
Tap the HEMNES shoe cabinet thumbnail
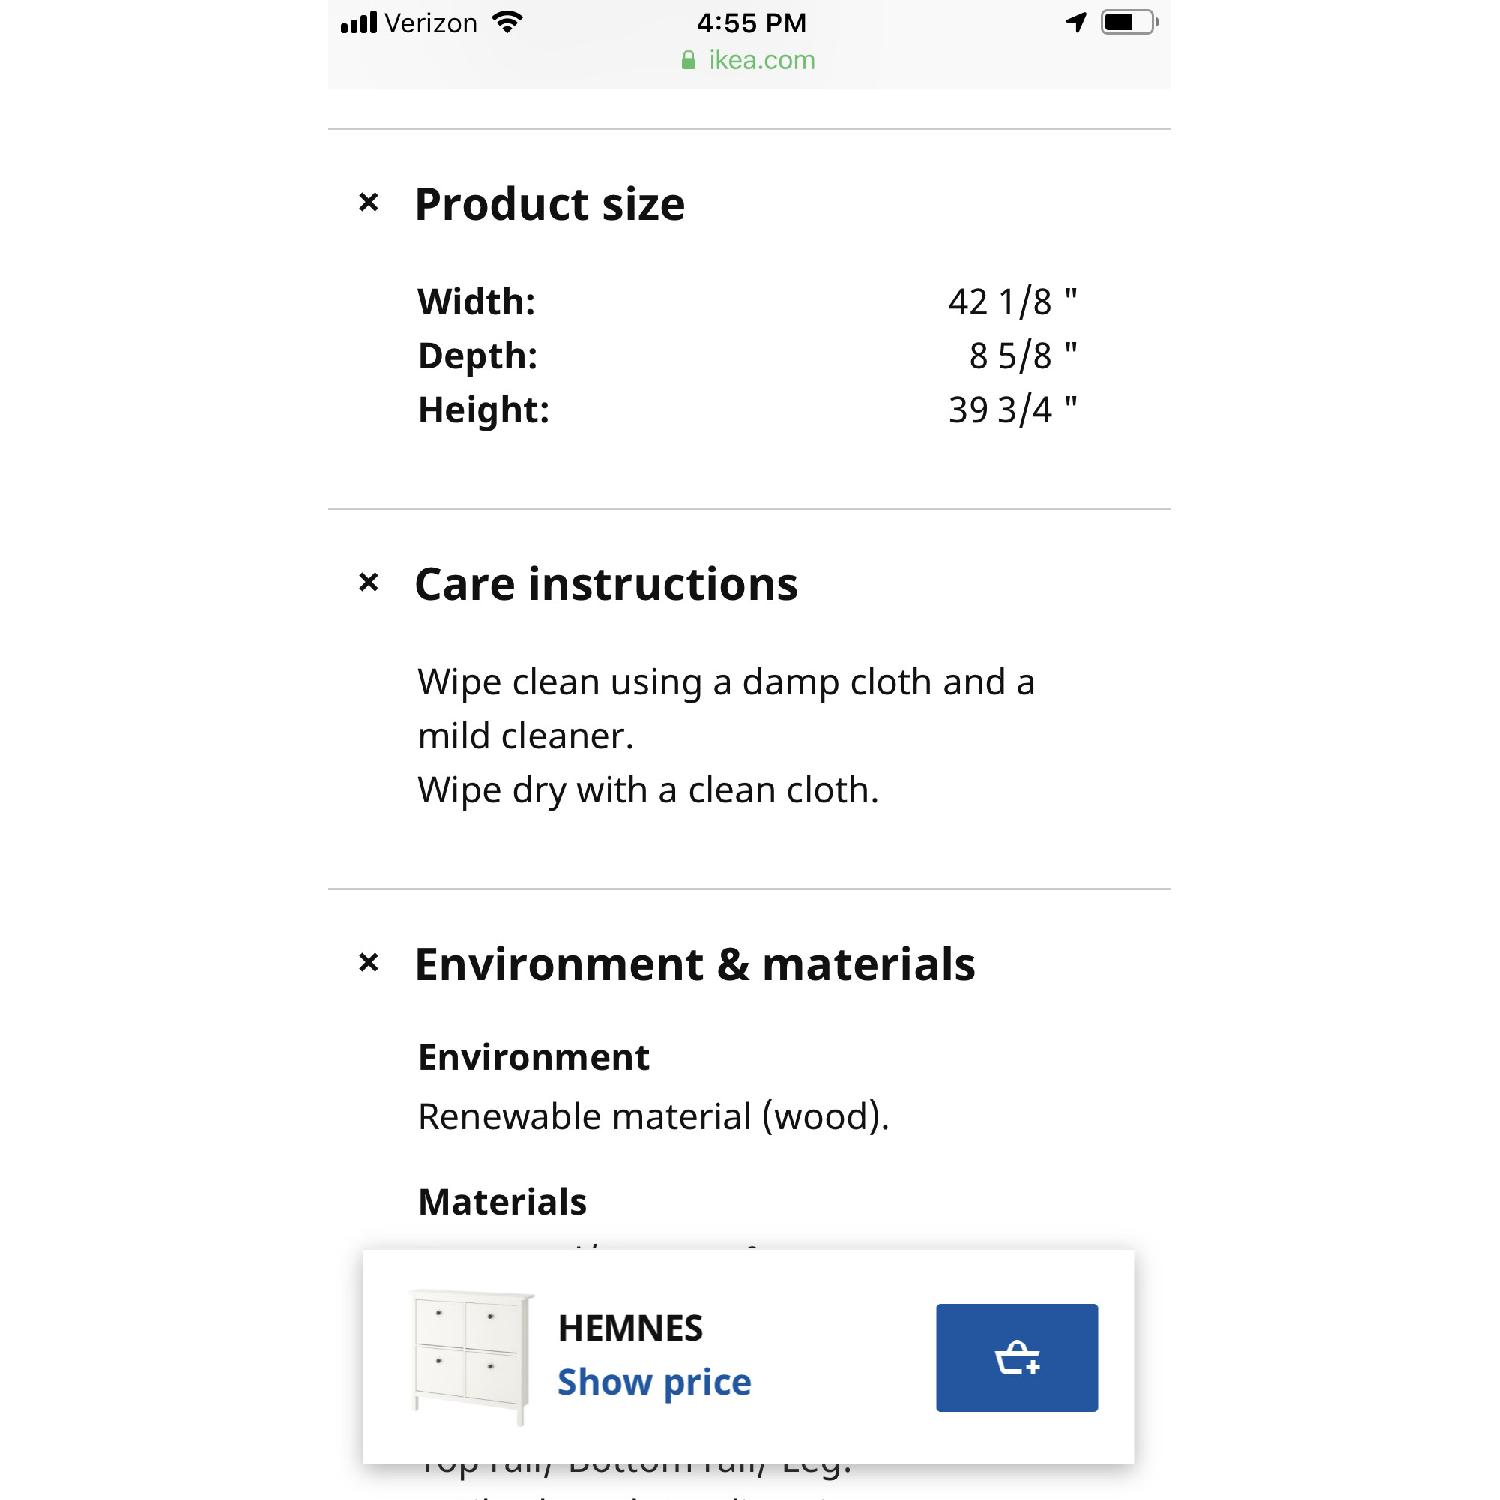[471, 1356]
